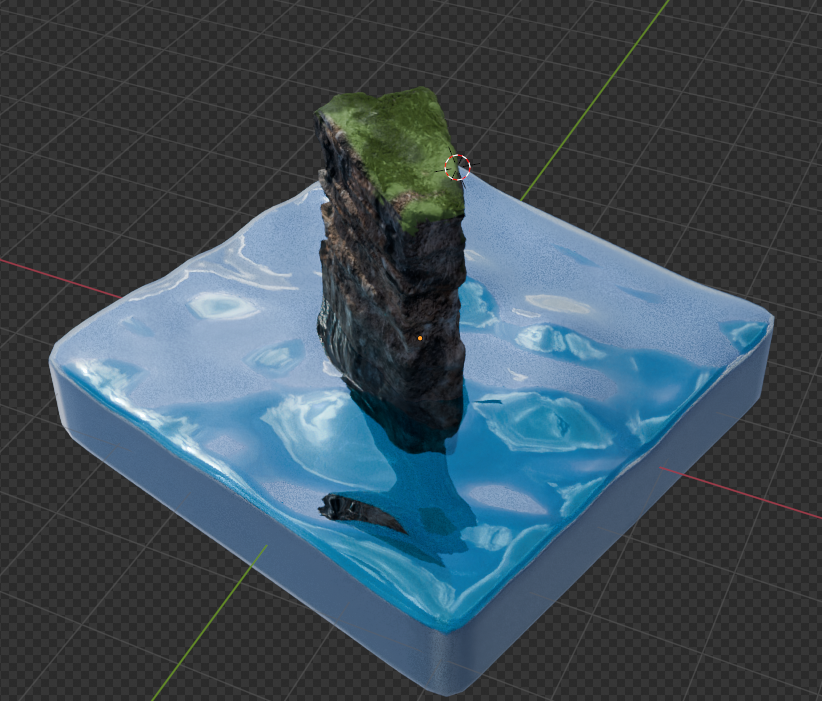Click the orange object origin dot

pyautogui.click(x=420, y=339)
